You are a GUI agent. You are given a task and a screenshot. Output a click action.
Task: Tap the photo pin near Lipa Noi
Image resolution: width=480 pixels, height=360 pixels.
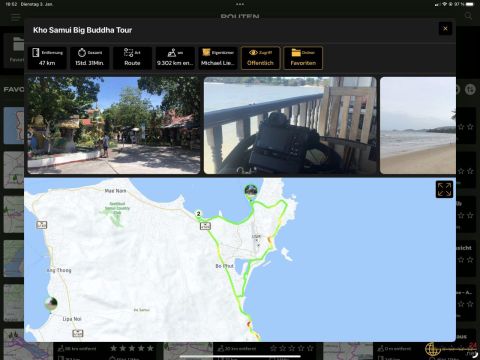click(51, 304)
